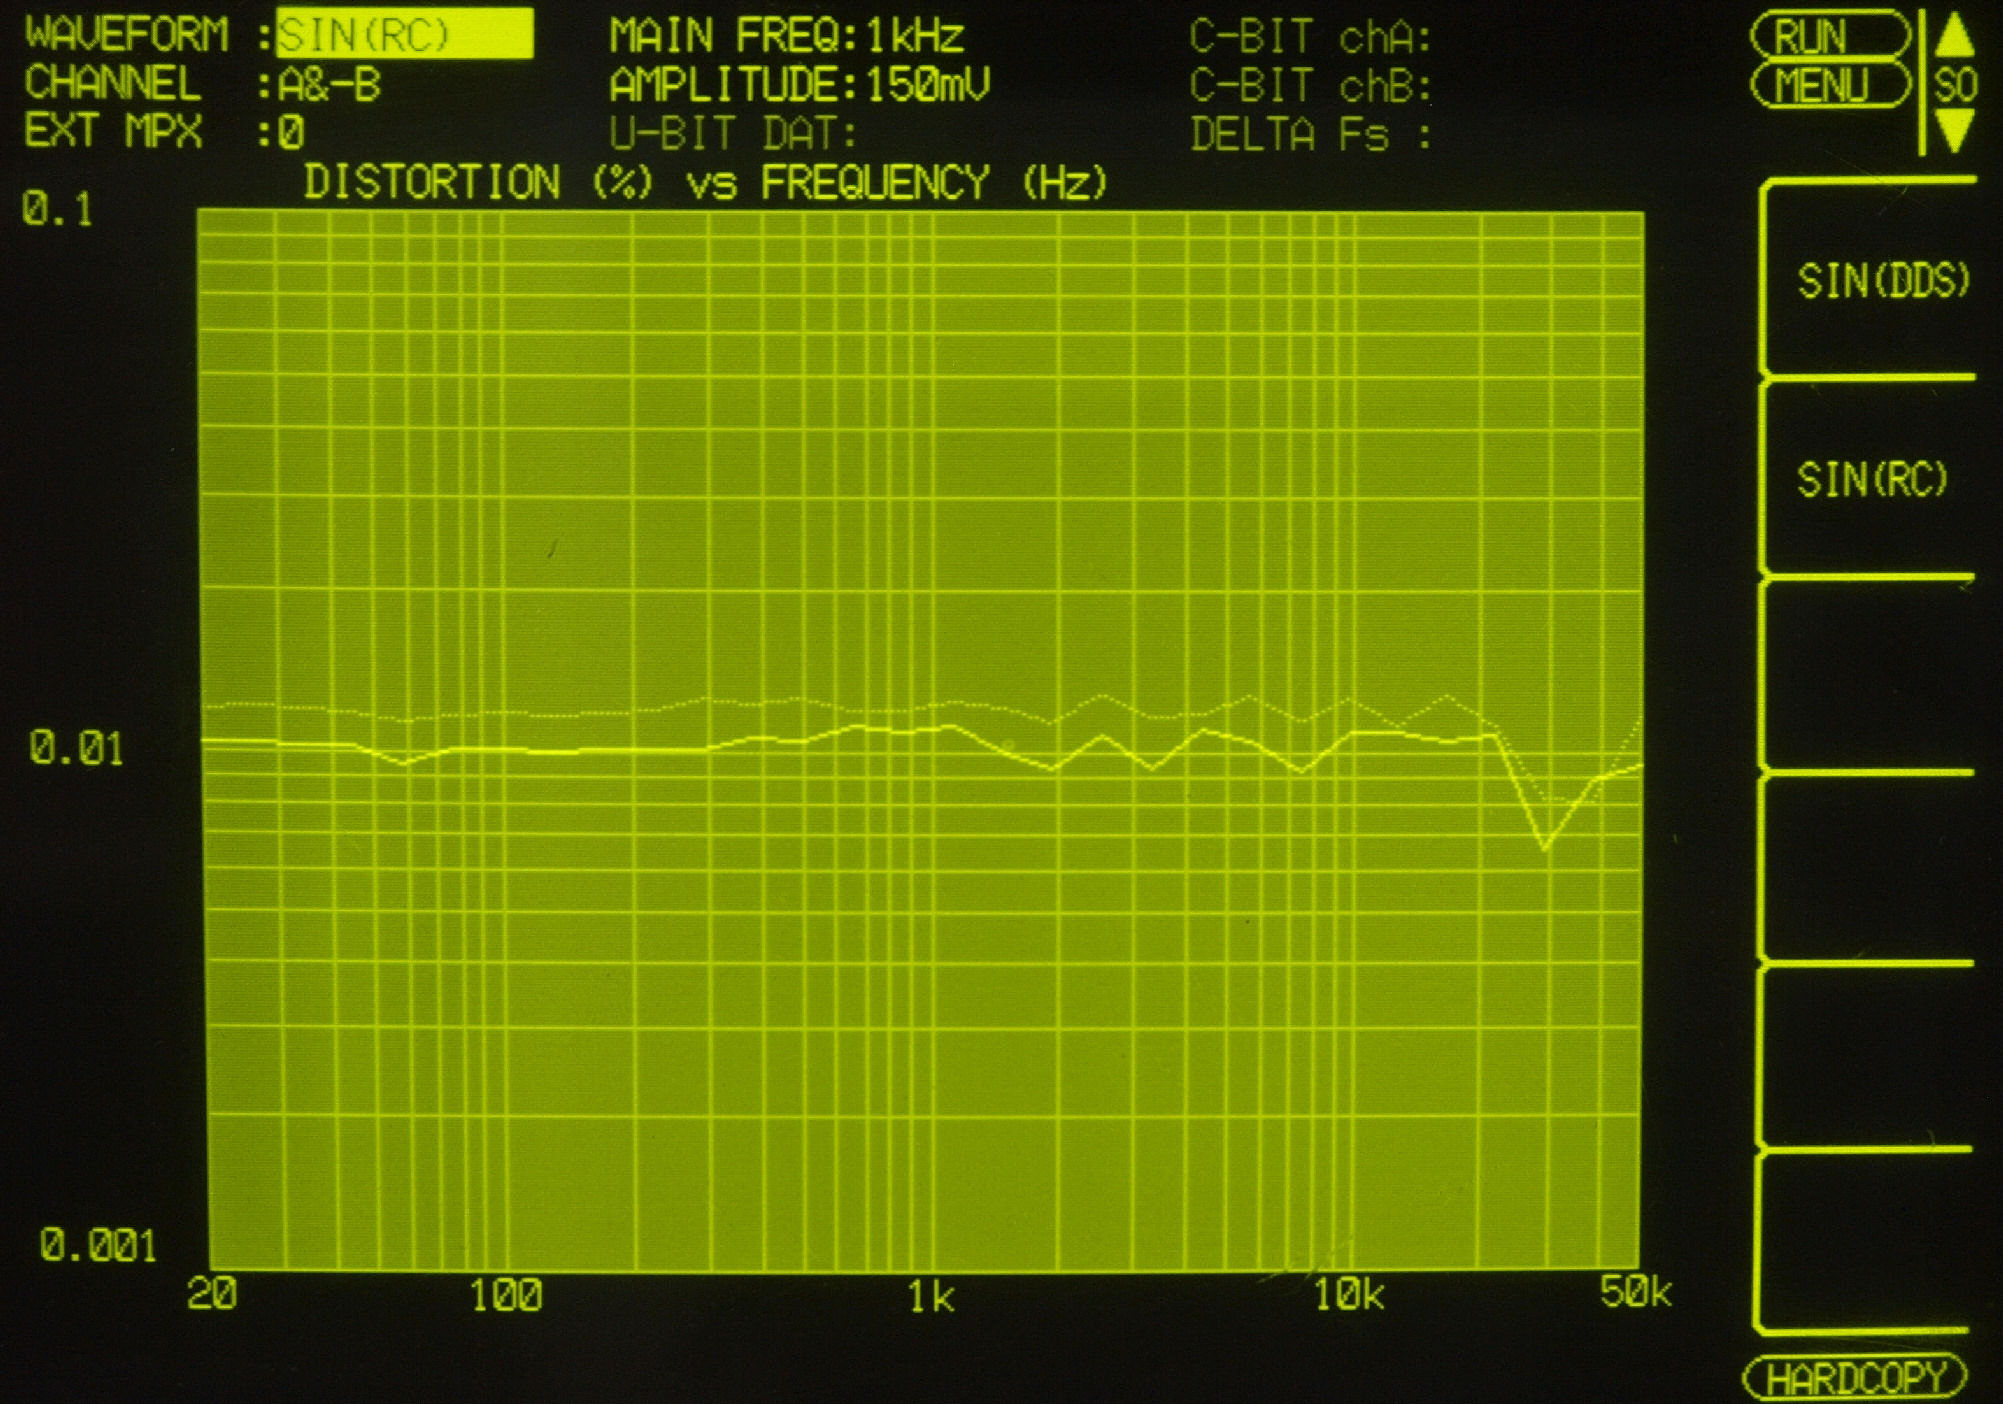Open the MENU button
Screen dimensions: 2003x1404
tap(1829, 85)
